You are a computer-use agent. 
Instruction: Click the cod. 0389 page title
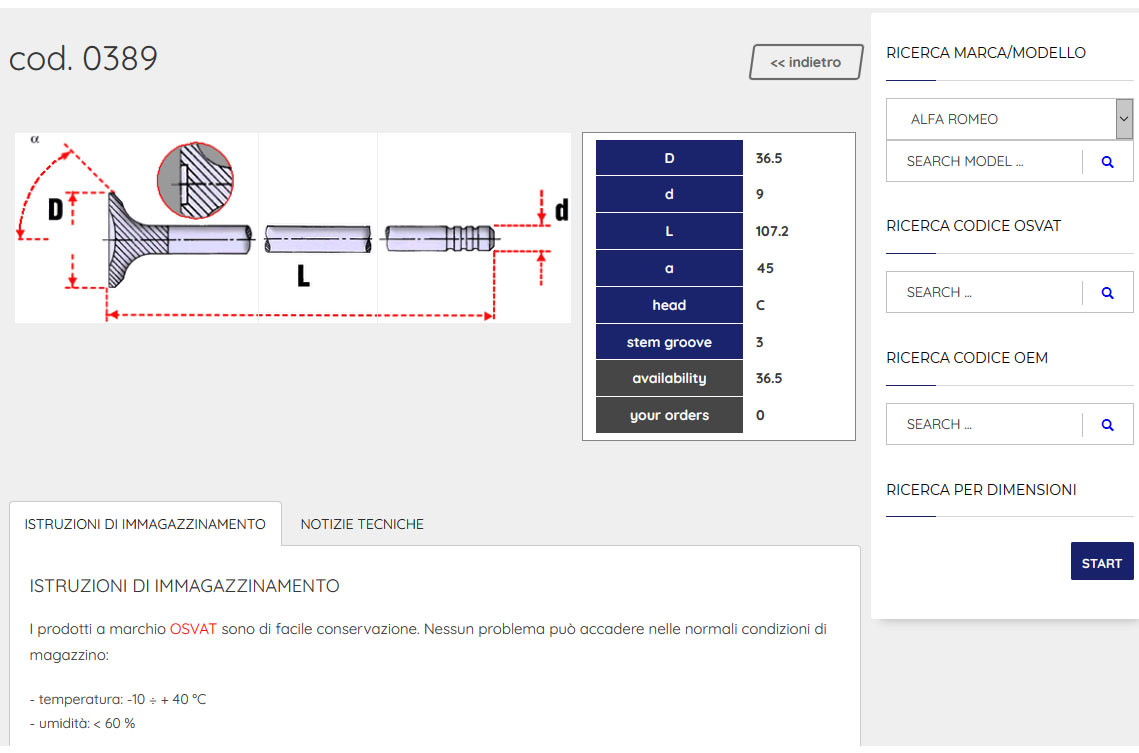[x=83, y=59]
